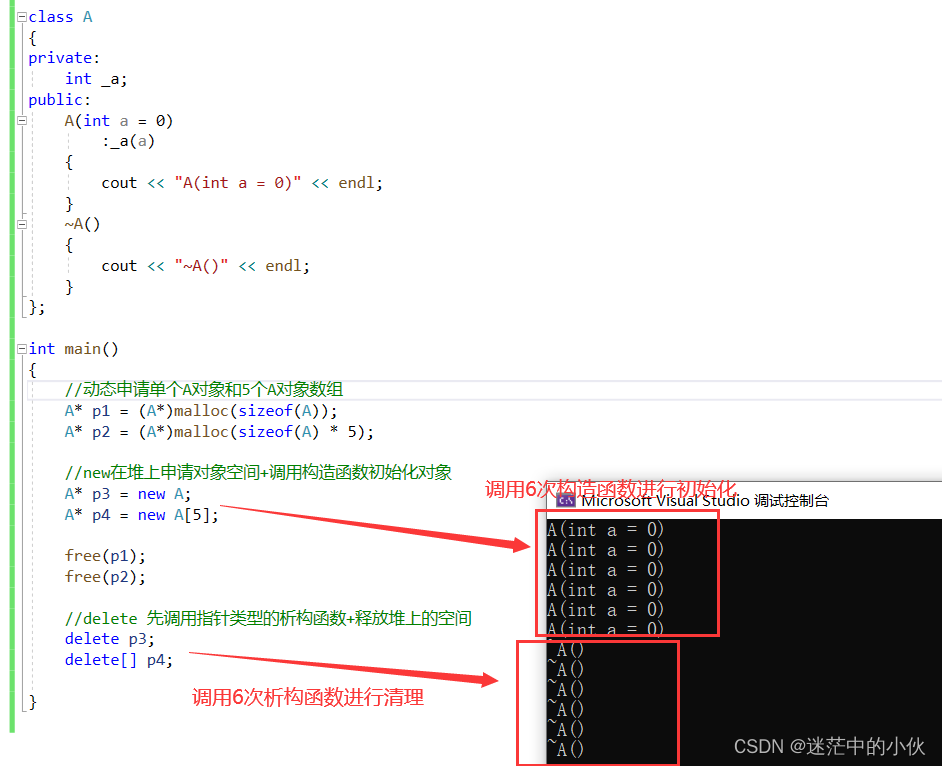Collapse the int main() function block
This screenshot has height=766, width=942.
(x=22, y=349)
